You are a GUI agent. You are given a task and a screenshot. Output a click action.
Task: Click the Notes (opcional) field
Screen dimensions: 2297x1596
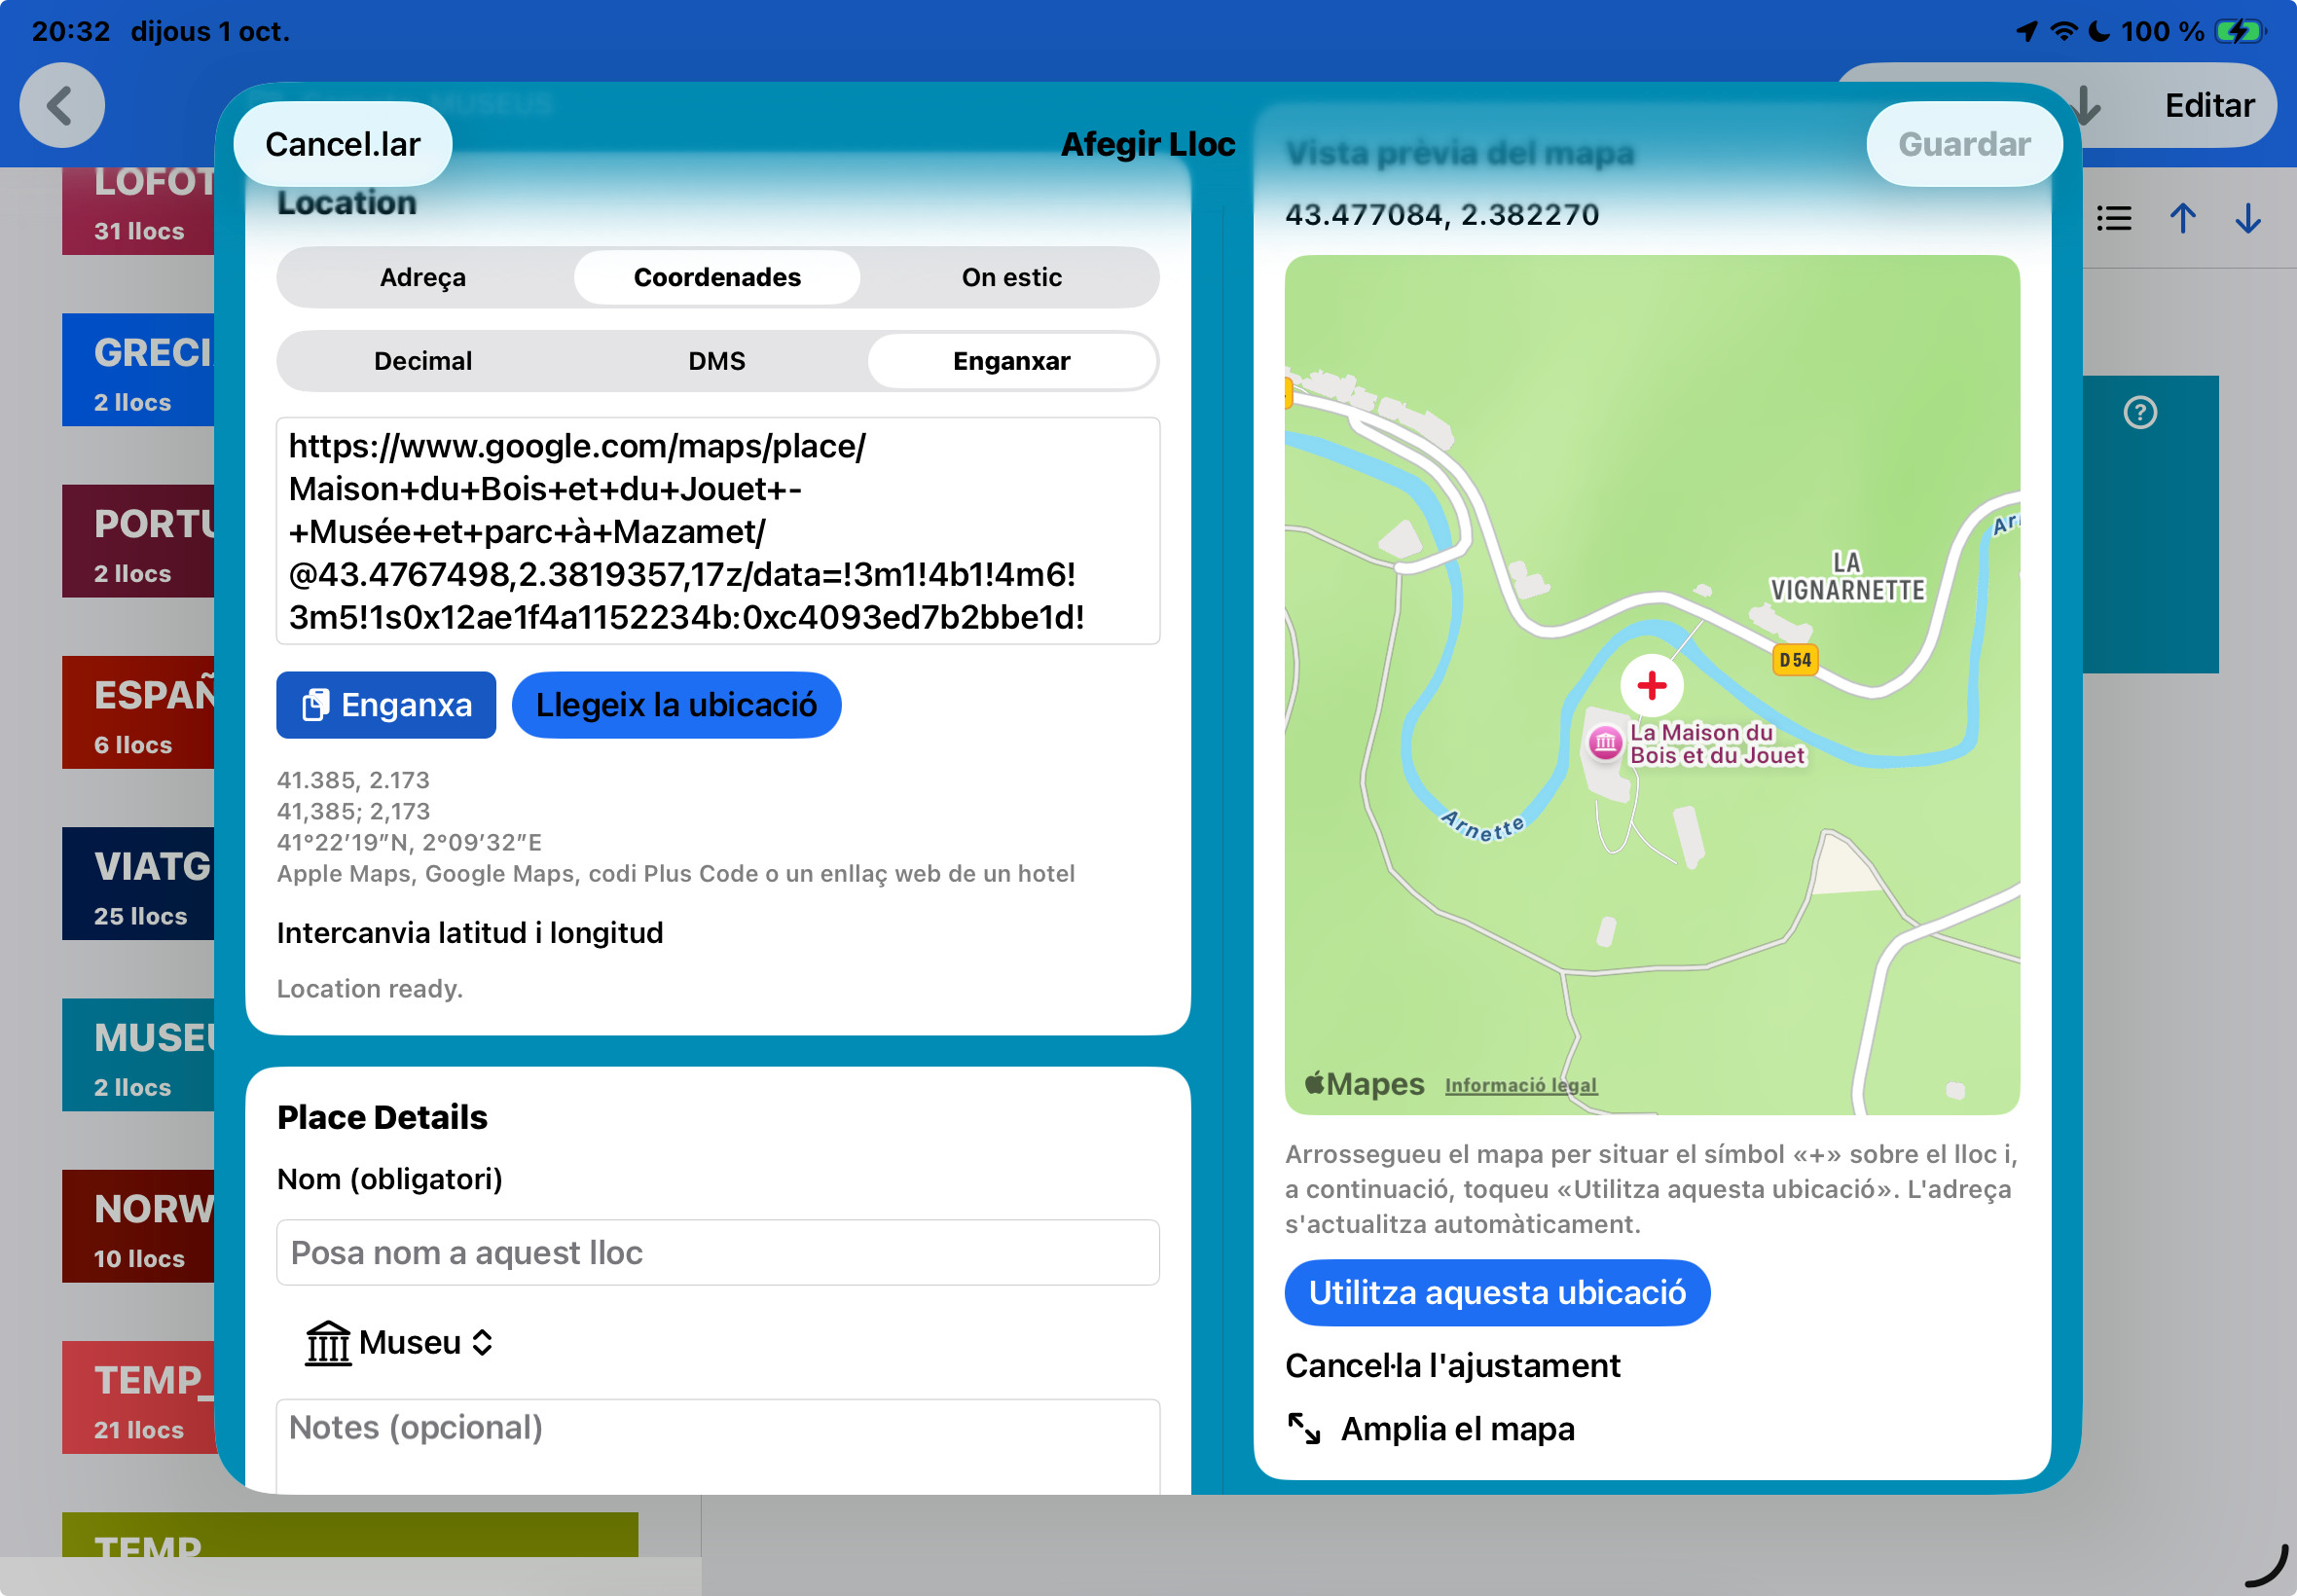[718, 1447]
